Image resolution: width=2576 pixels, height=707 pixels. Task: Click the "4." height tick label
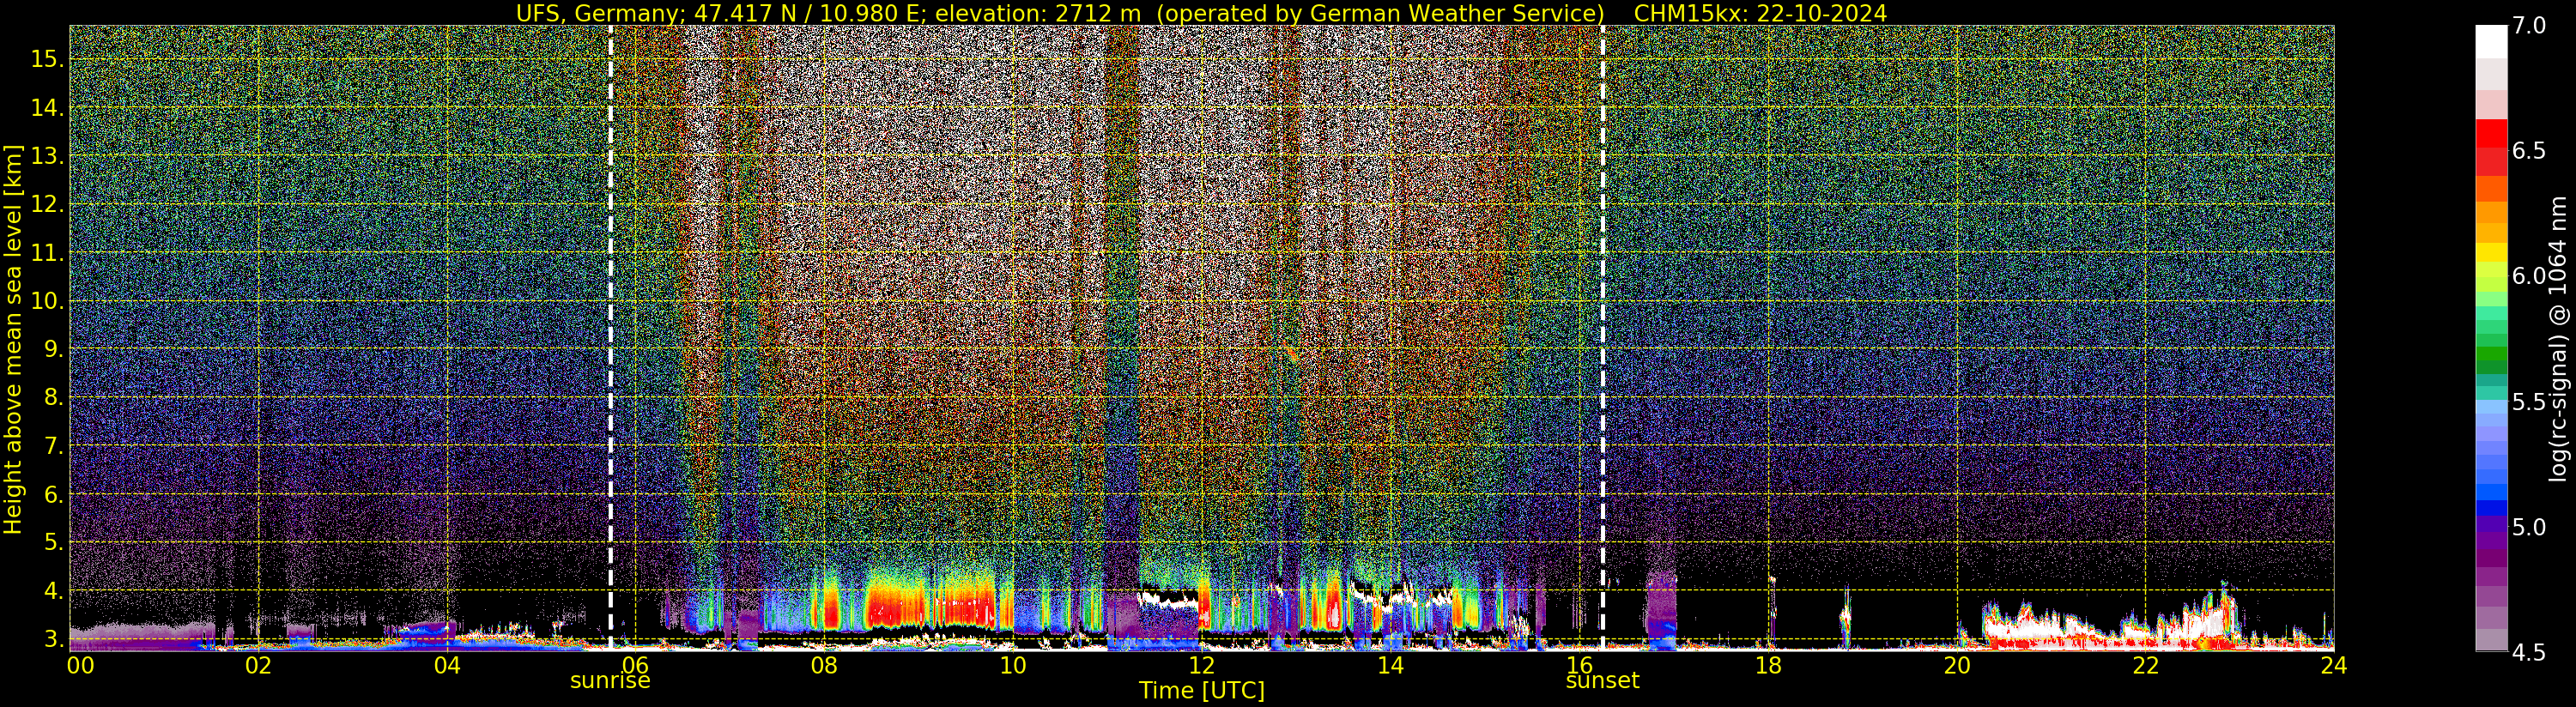click(53, 591)
